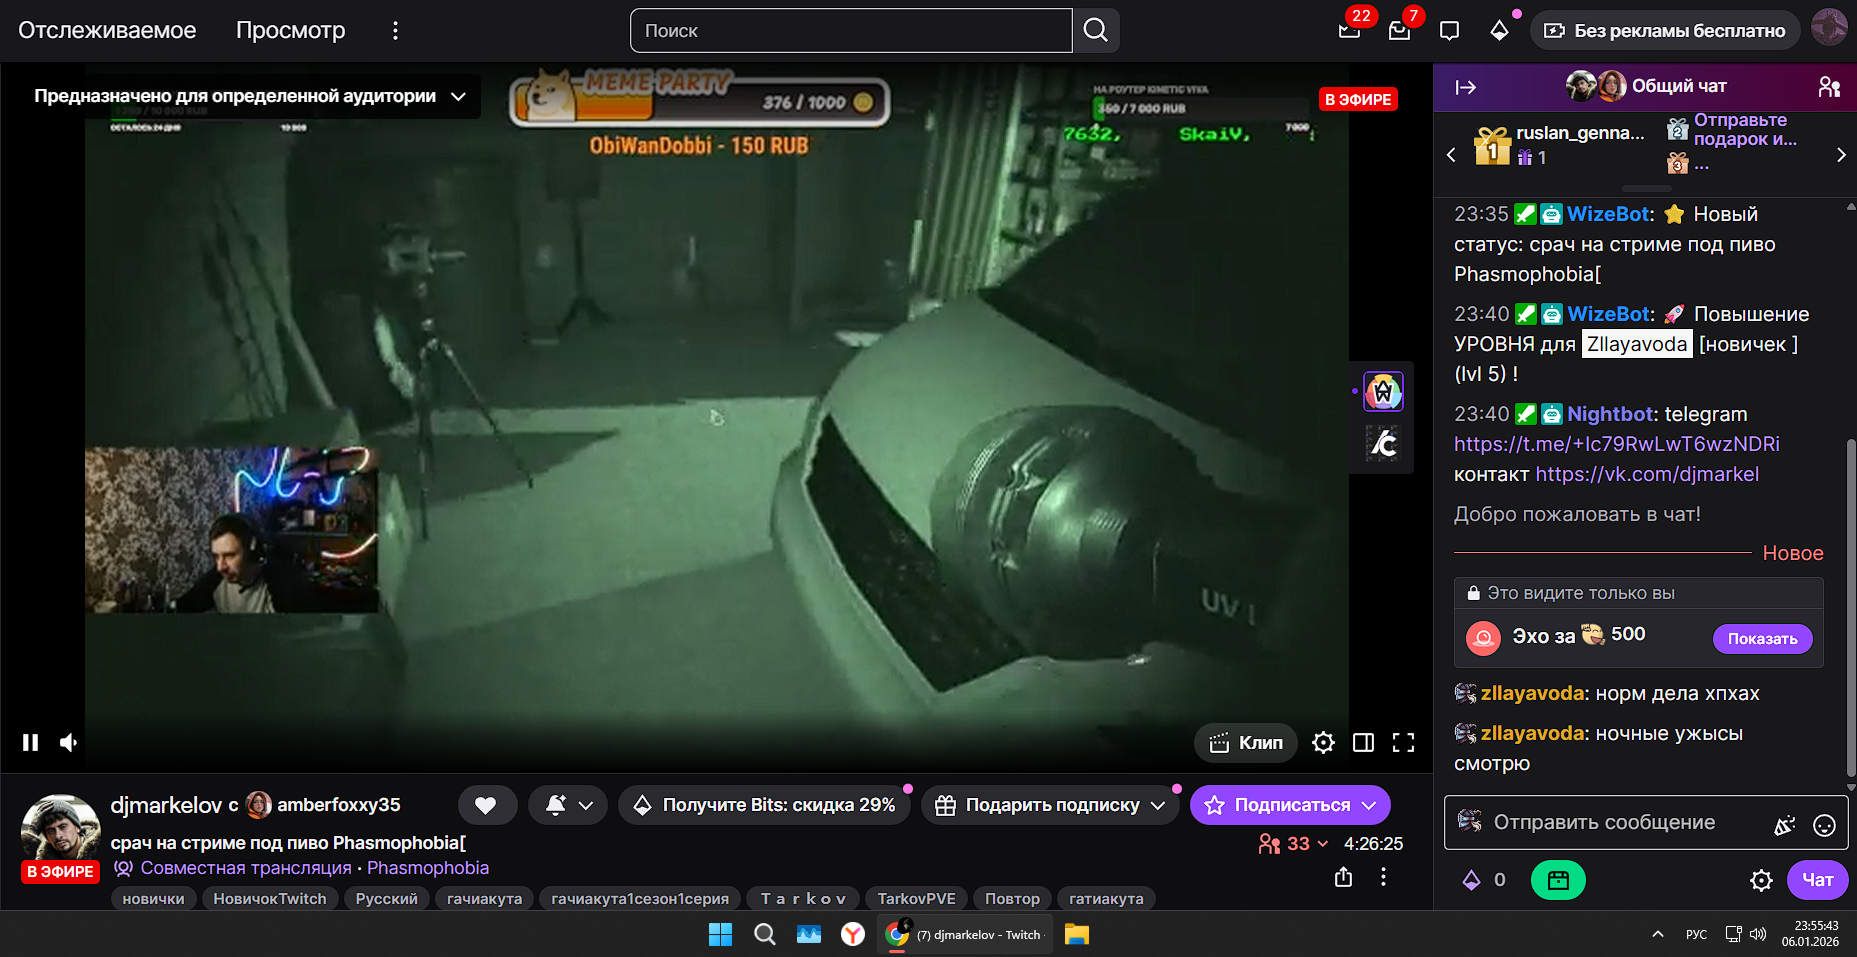Go to Отслеживаемое in top navigation

click(x=107, y=30)
